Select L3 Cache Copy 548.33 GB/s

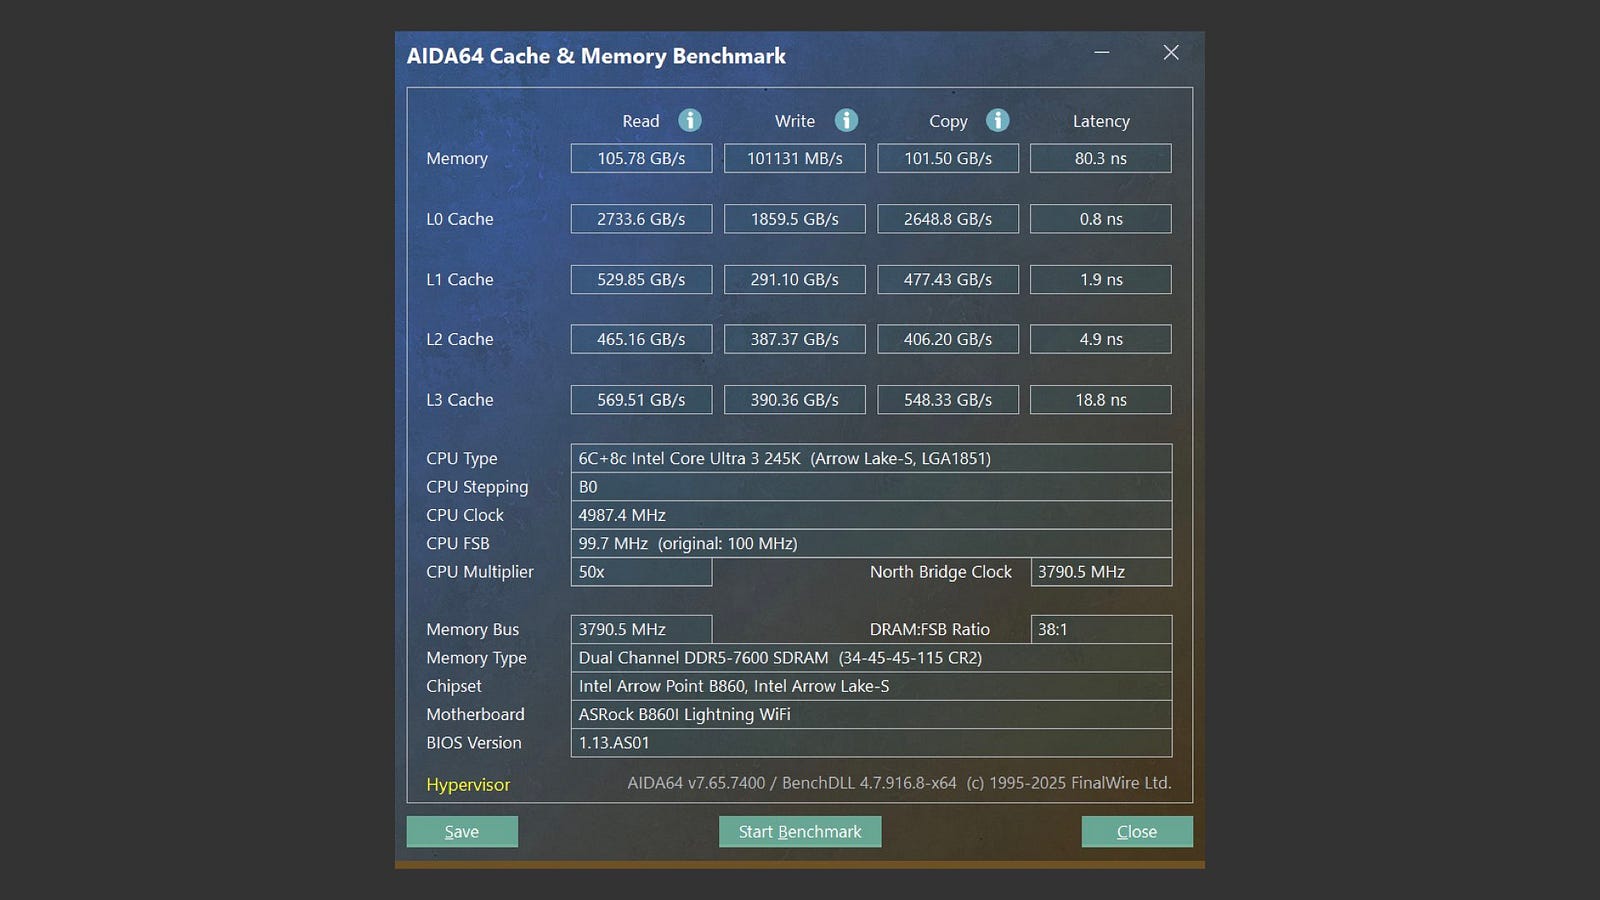point(948,399)
